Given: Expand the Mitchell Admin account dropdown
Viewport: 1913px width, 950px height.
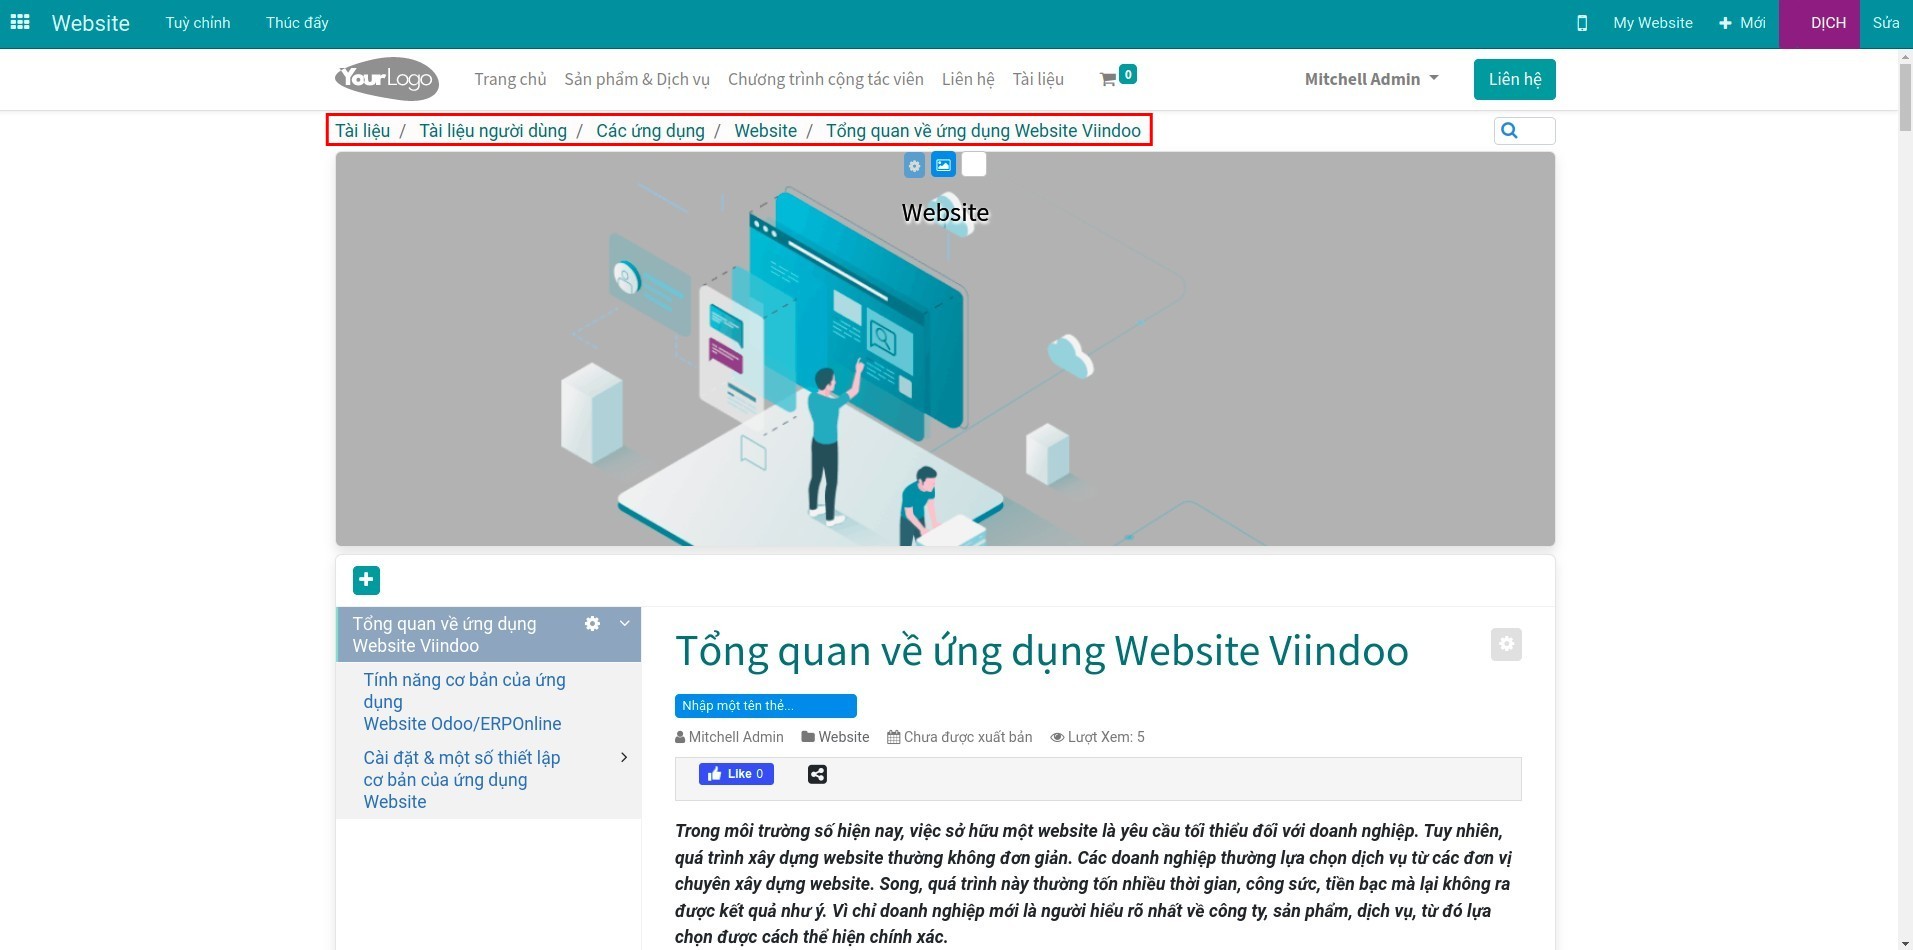Looking at the screenshot, I should [1370, 79].
